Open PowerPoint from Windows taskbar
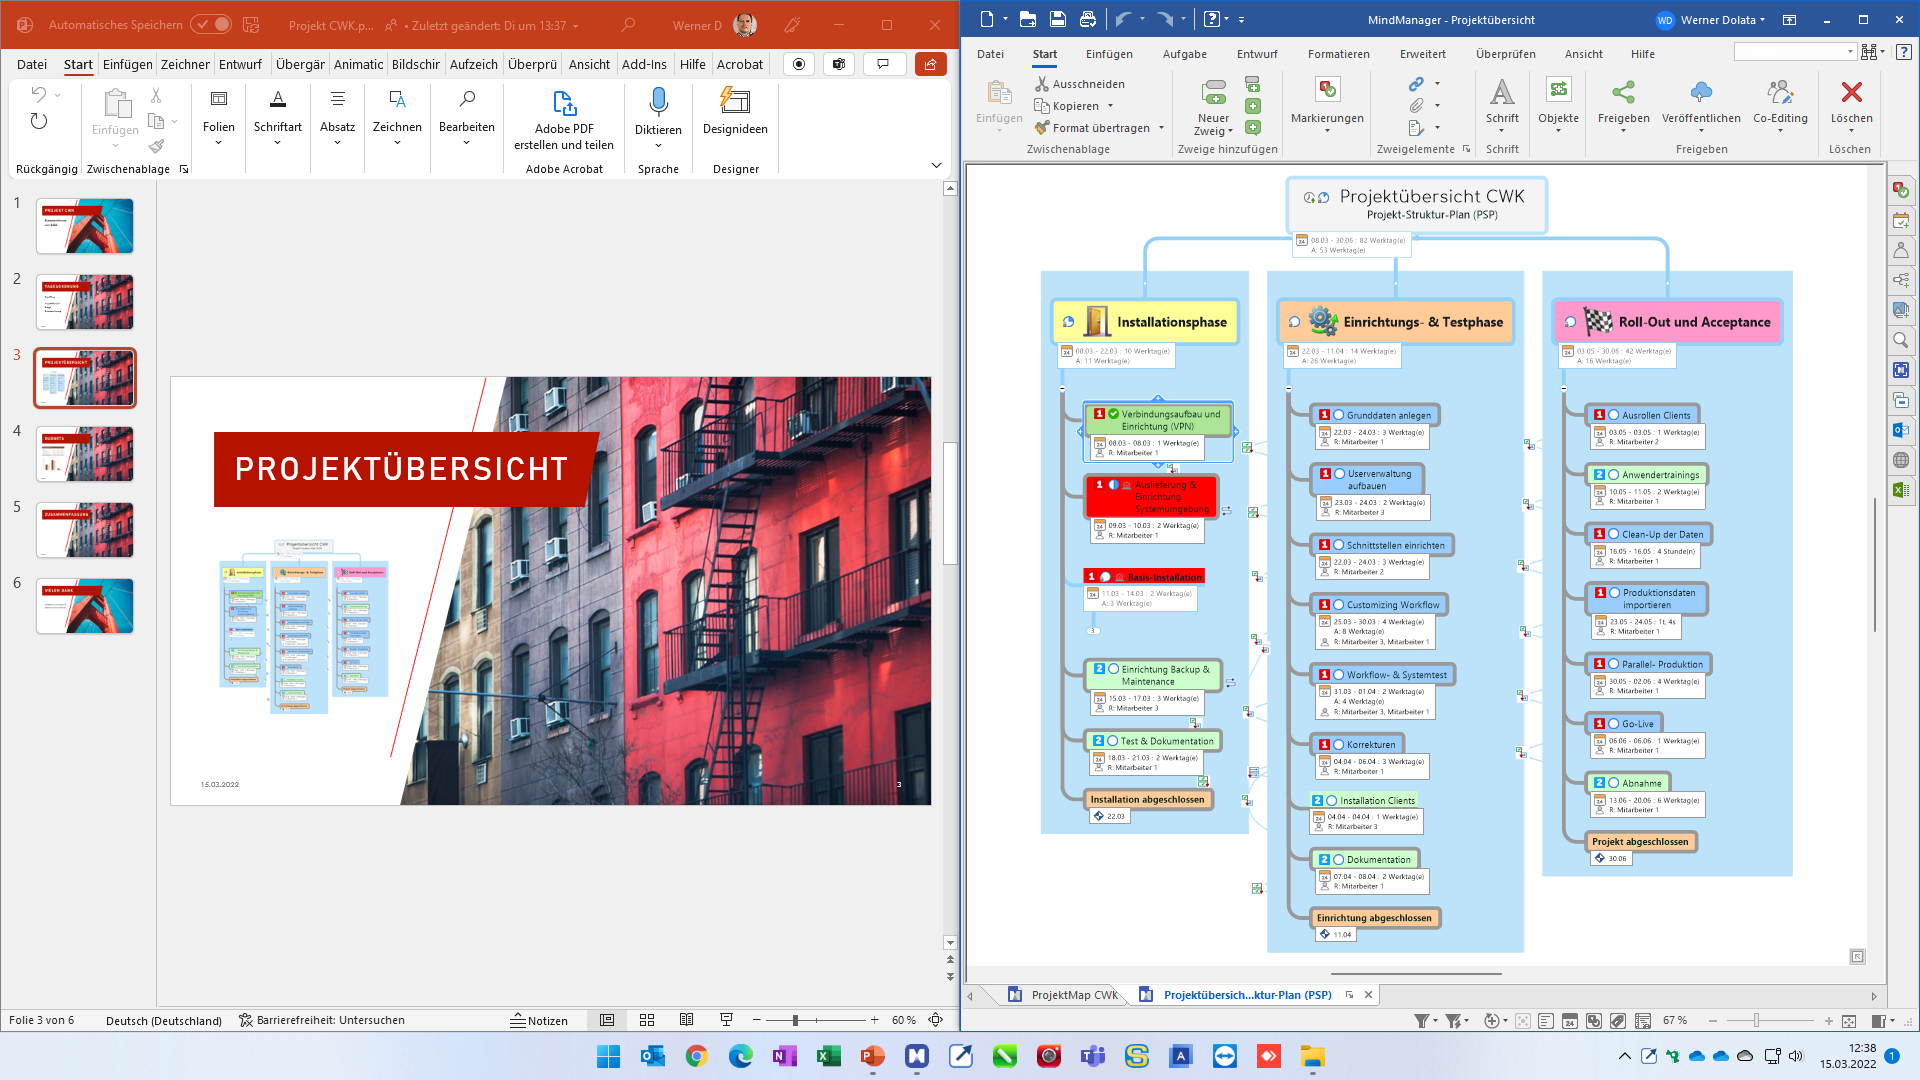The height and width of the screenshot is (1080, 1920). [873, 1056]
